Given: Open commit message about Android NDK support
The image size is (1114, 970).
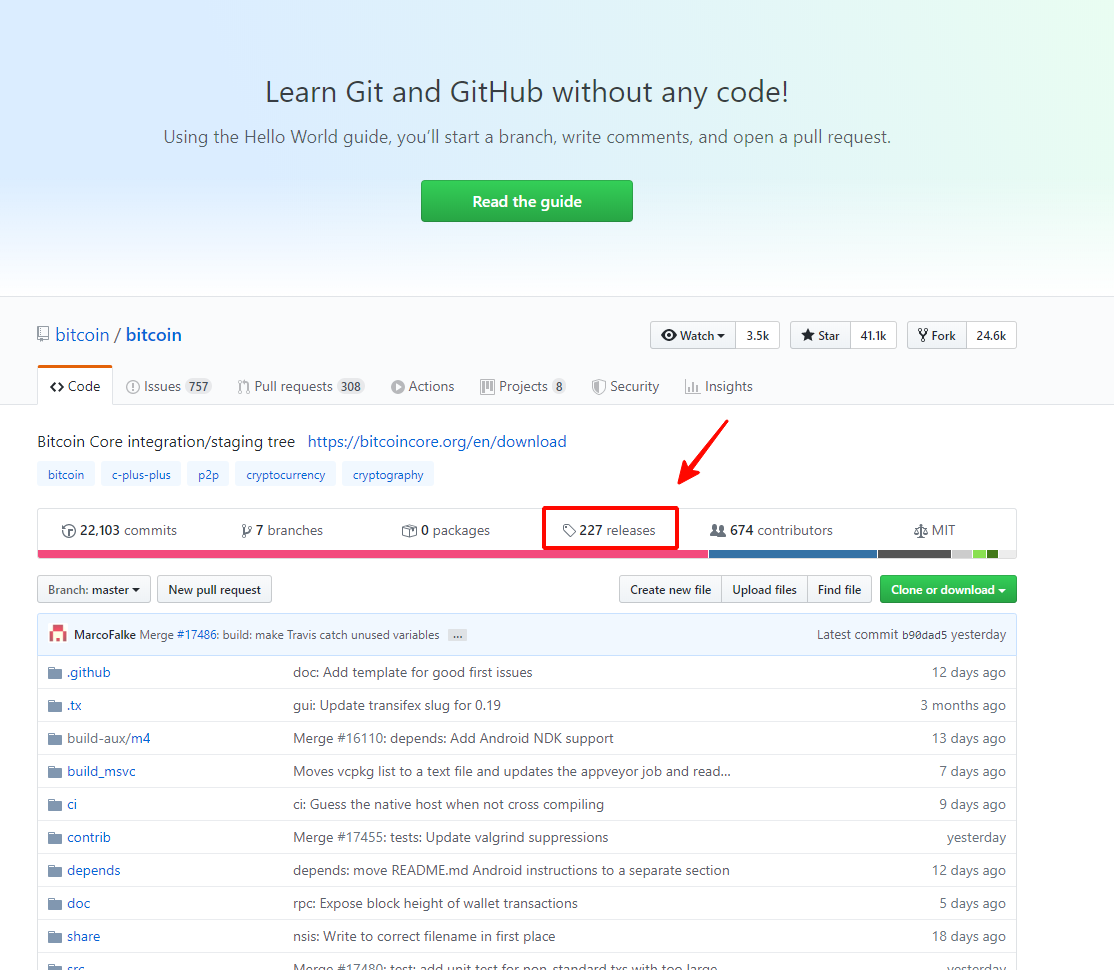Looking at the screenshot, I should [453, 738].
